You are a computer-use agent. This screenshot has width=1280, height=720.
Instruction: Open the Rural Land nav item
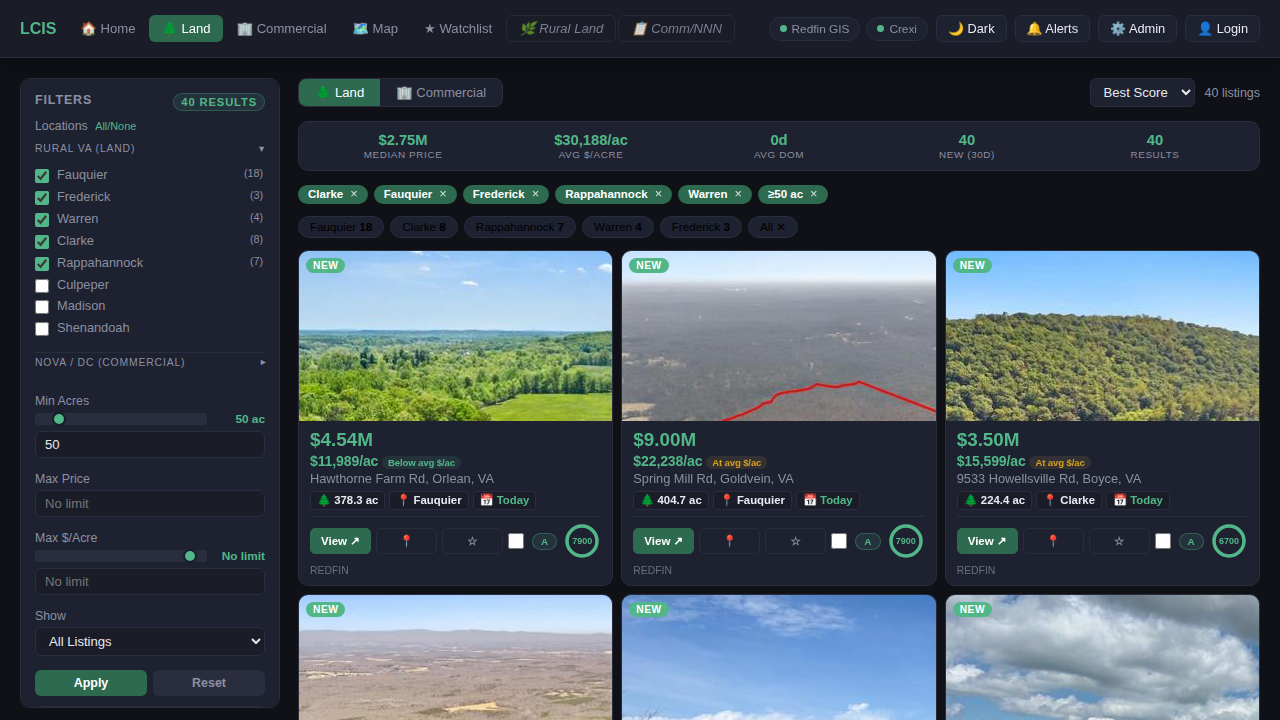coord(561,28)
